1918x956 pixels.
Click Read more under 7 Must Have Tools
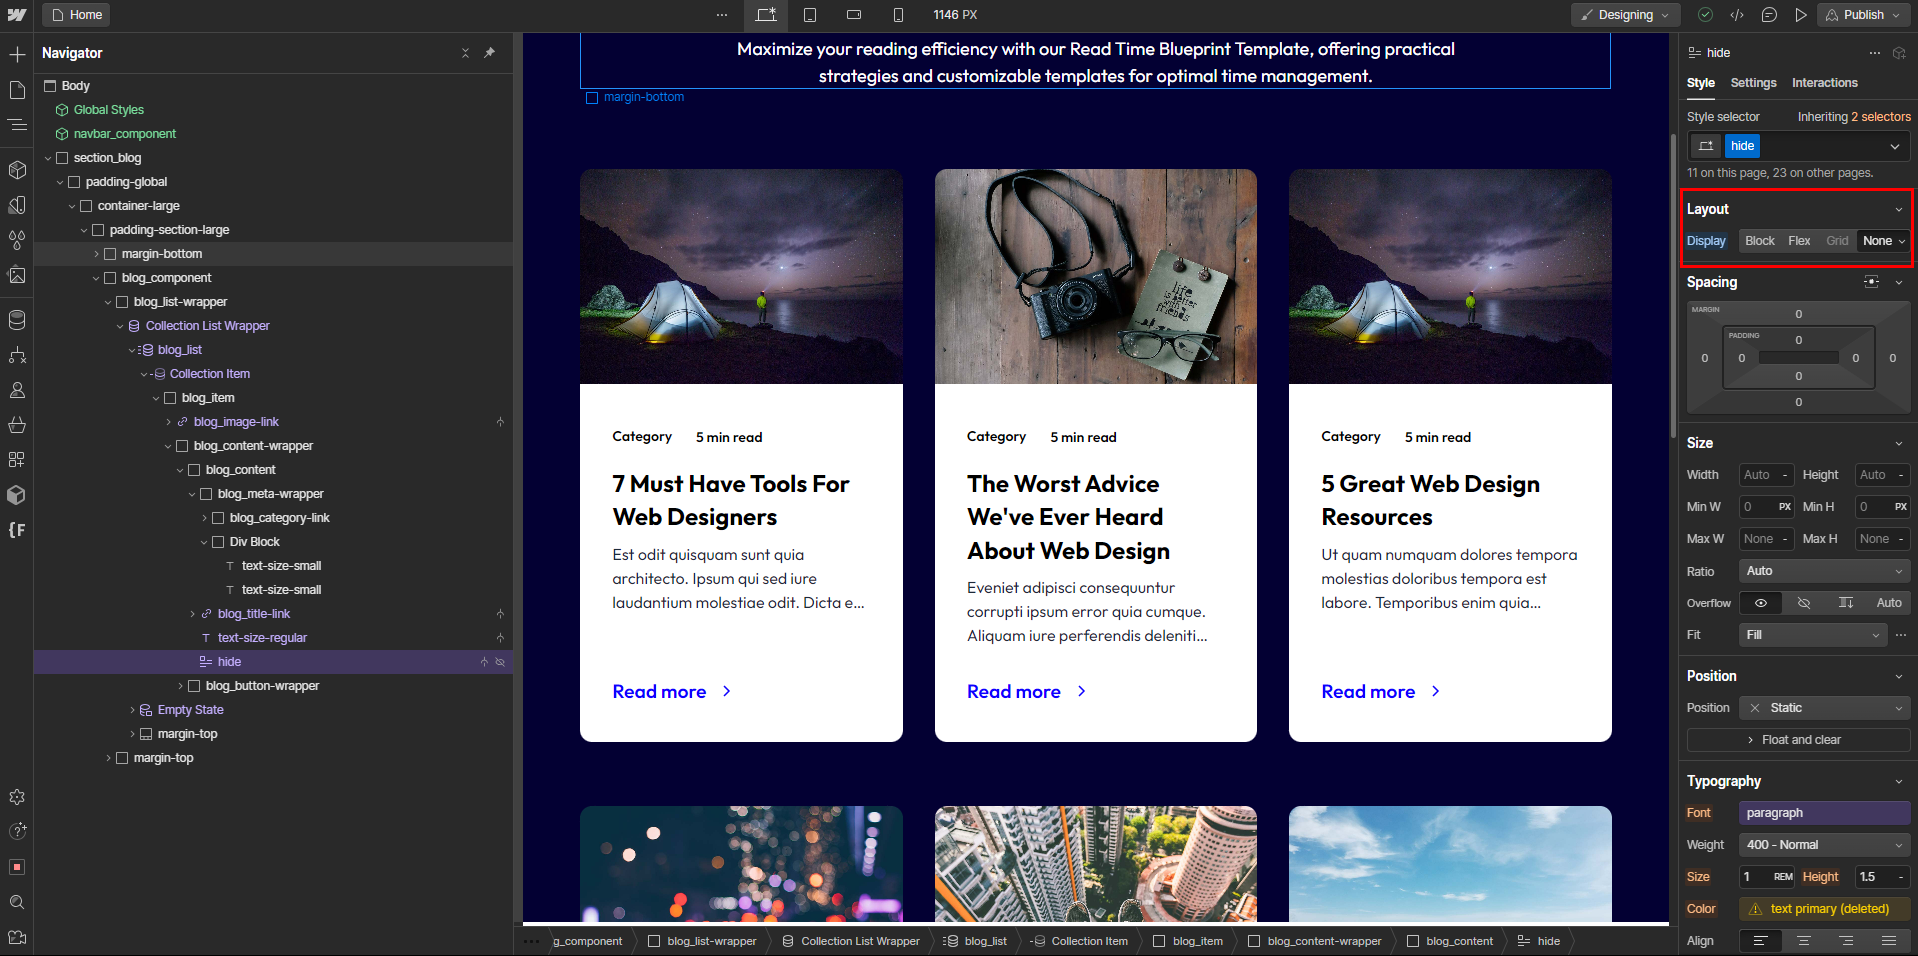[x=672, y=692]
